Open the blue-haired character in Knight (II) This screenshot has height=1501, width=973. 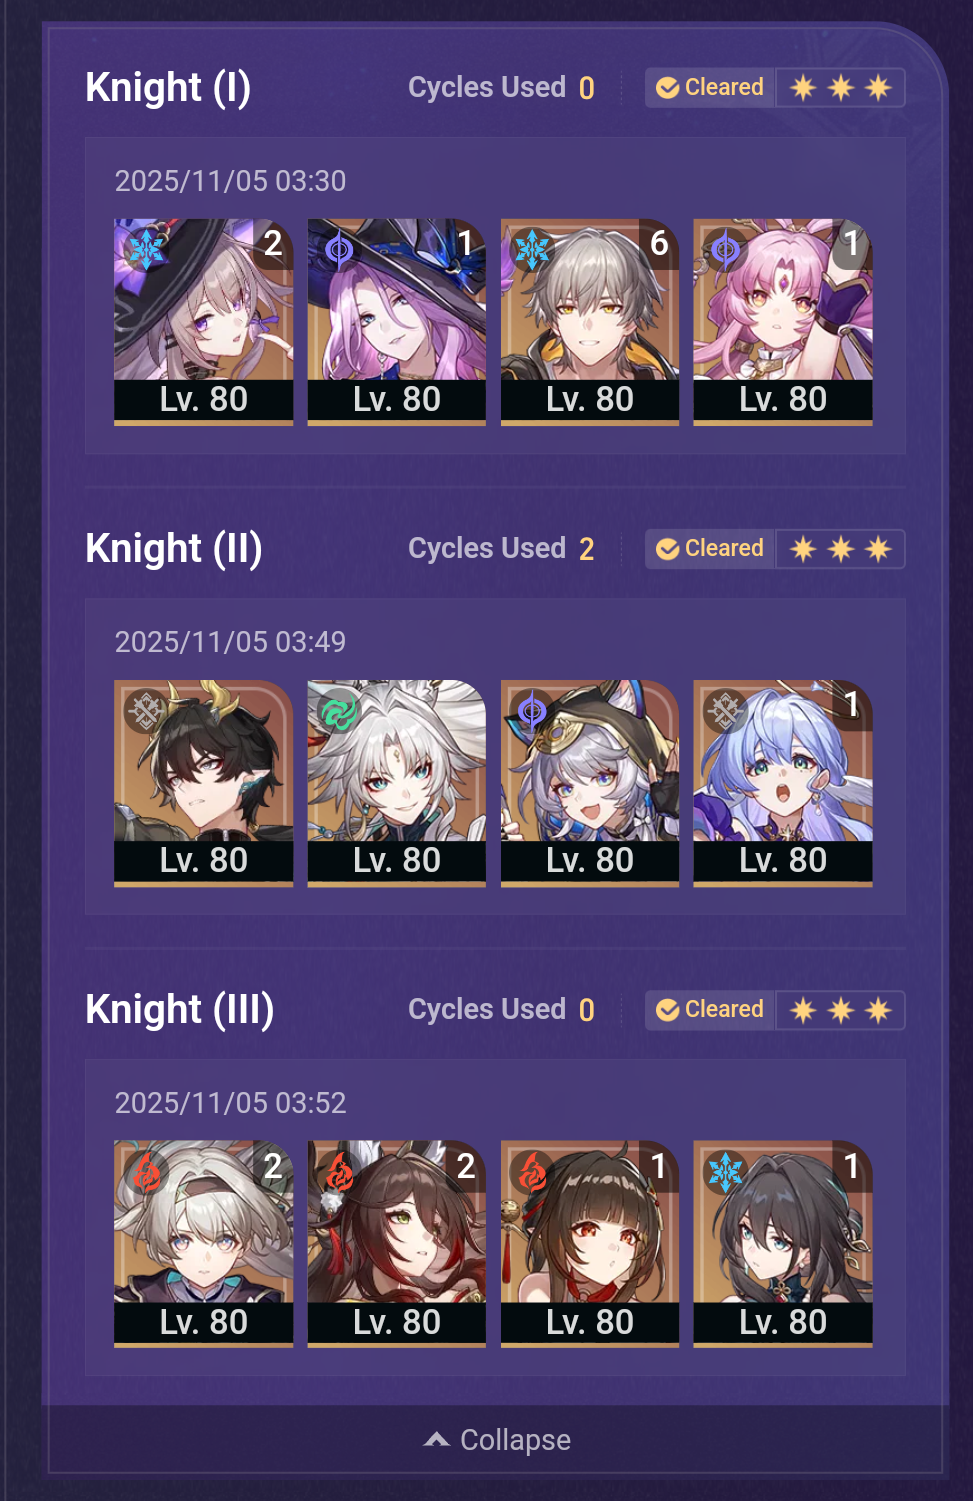tap(783, 783)
